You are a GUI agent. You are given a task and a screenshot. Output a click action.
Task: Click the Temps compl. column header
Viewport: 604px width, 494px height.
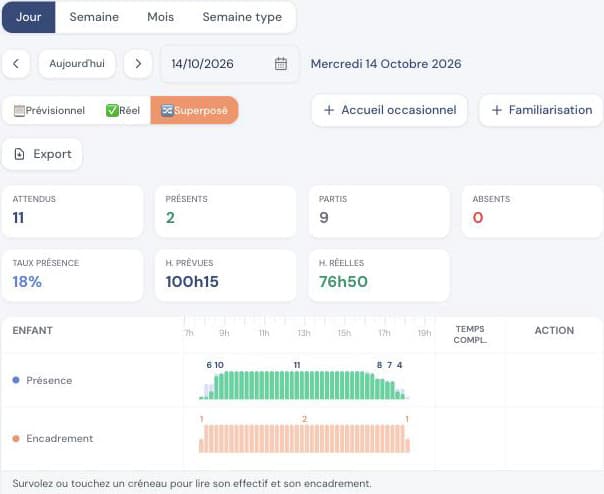tap(470, 334)
